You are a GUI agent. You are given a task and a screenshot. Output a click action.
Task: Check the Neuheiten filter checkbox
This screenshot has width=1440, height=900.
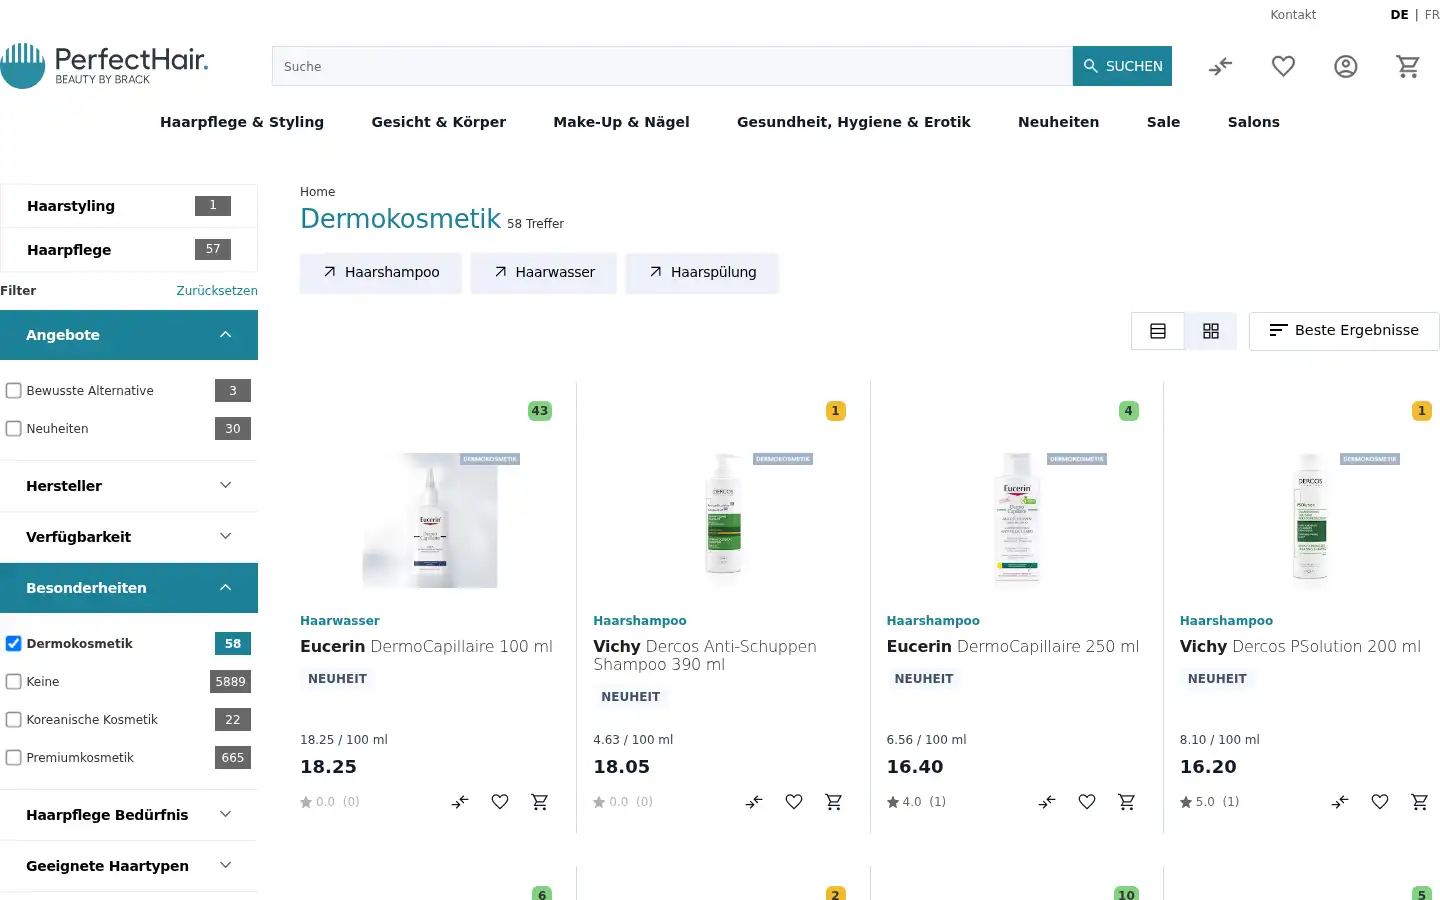14,429
